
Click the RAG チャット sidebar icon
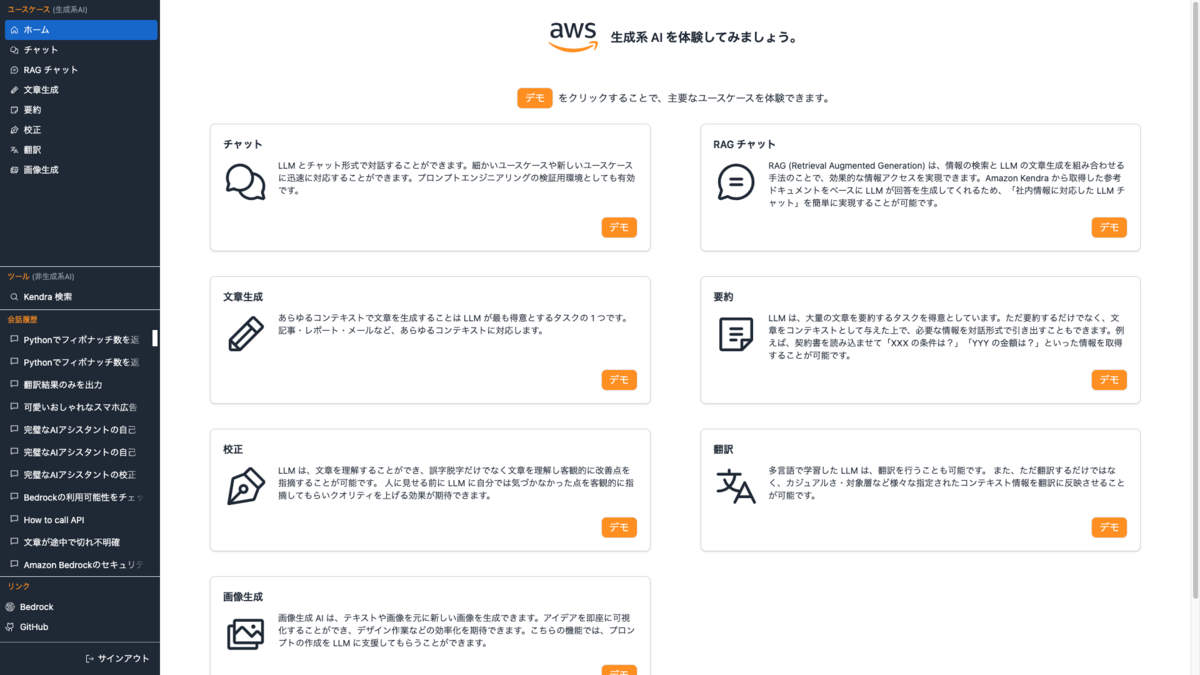click(14, 70)
